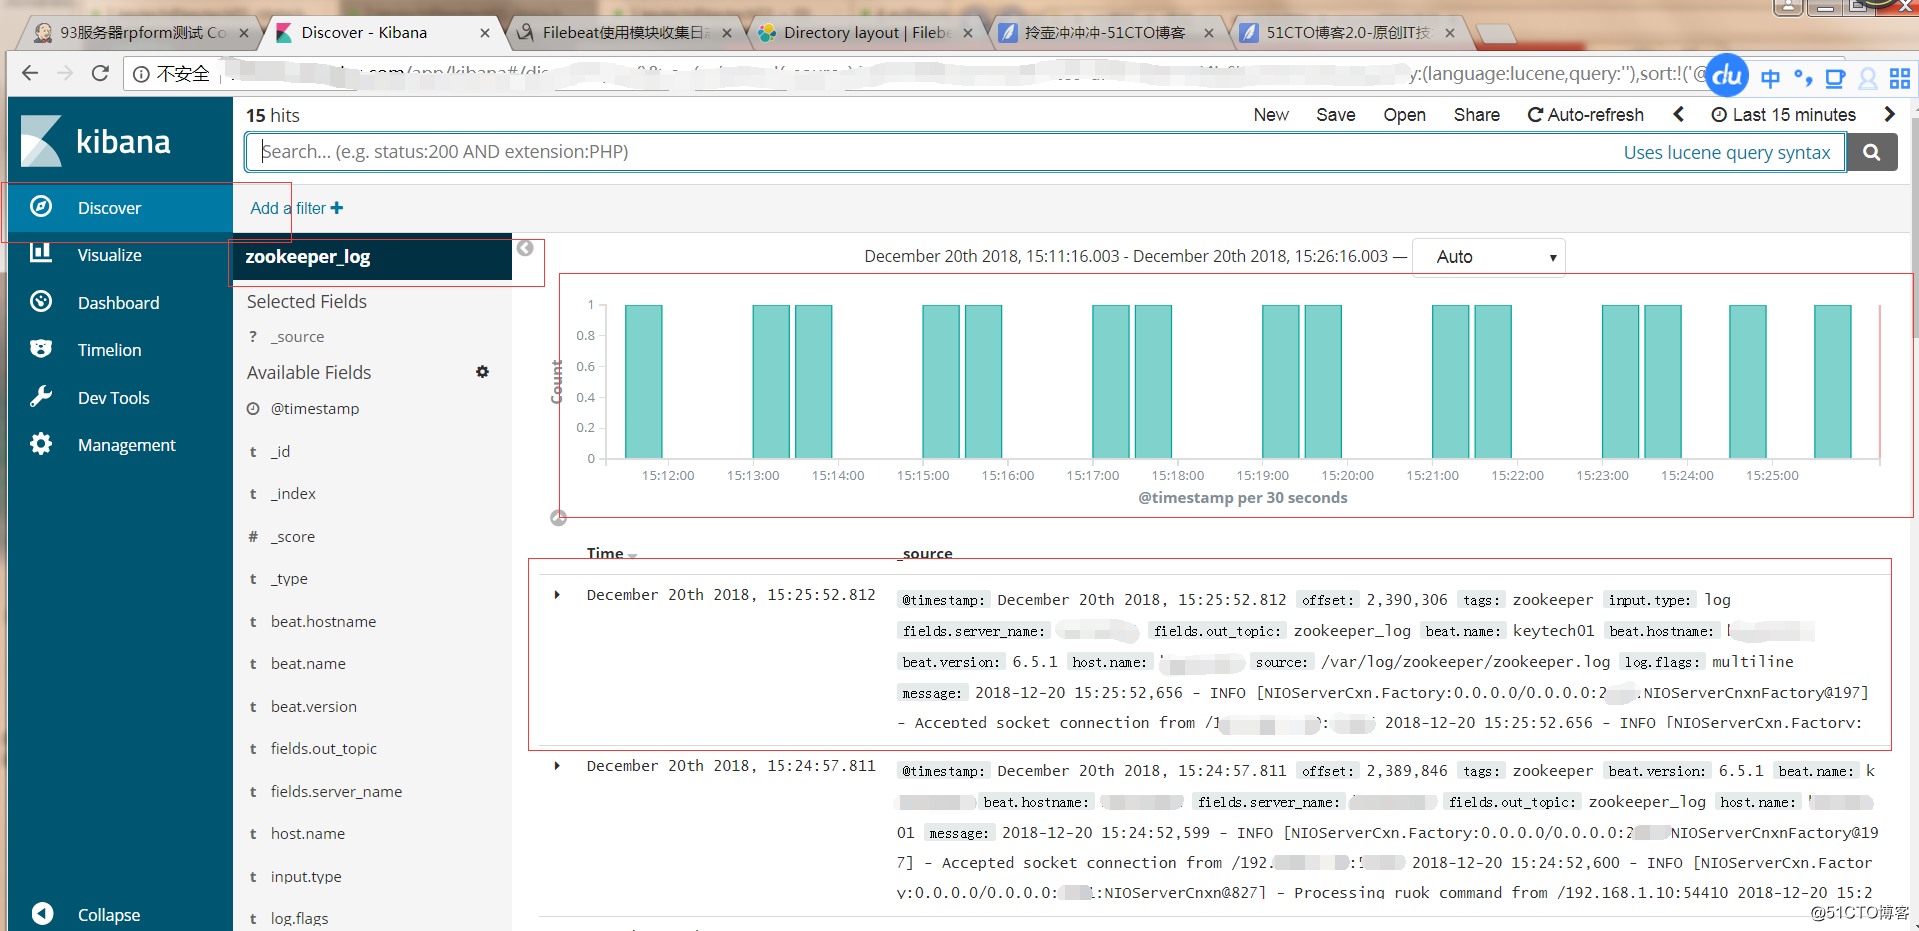
Task: Select the input.type field
Action: 306,877
